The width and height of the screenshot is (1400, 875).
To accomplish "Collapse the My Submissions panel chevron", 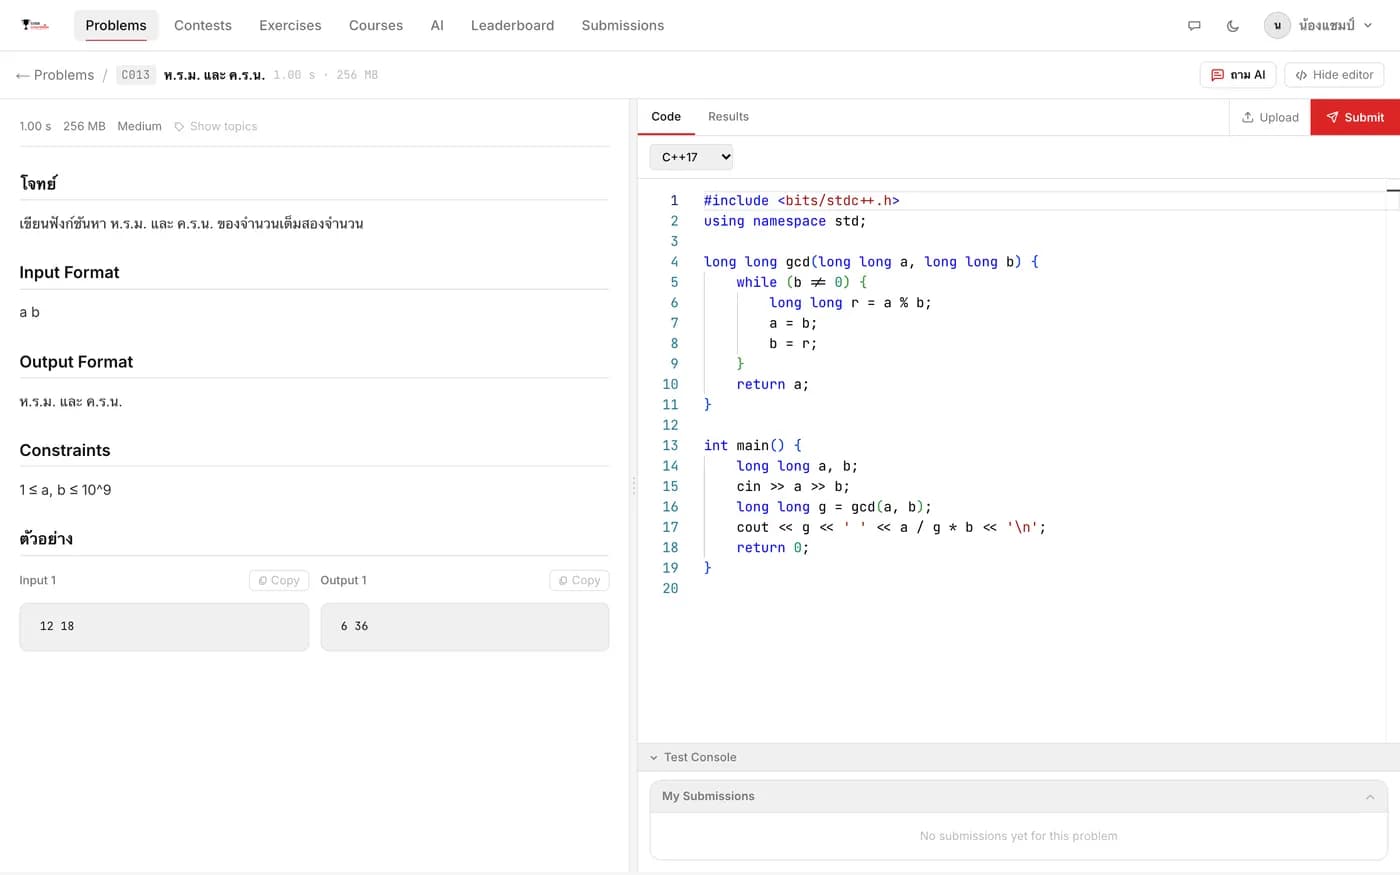I will pos(1370,797).
